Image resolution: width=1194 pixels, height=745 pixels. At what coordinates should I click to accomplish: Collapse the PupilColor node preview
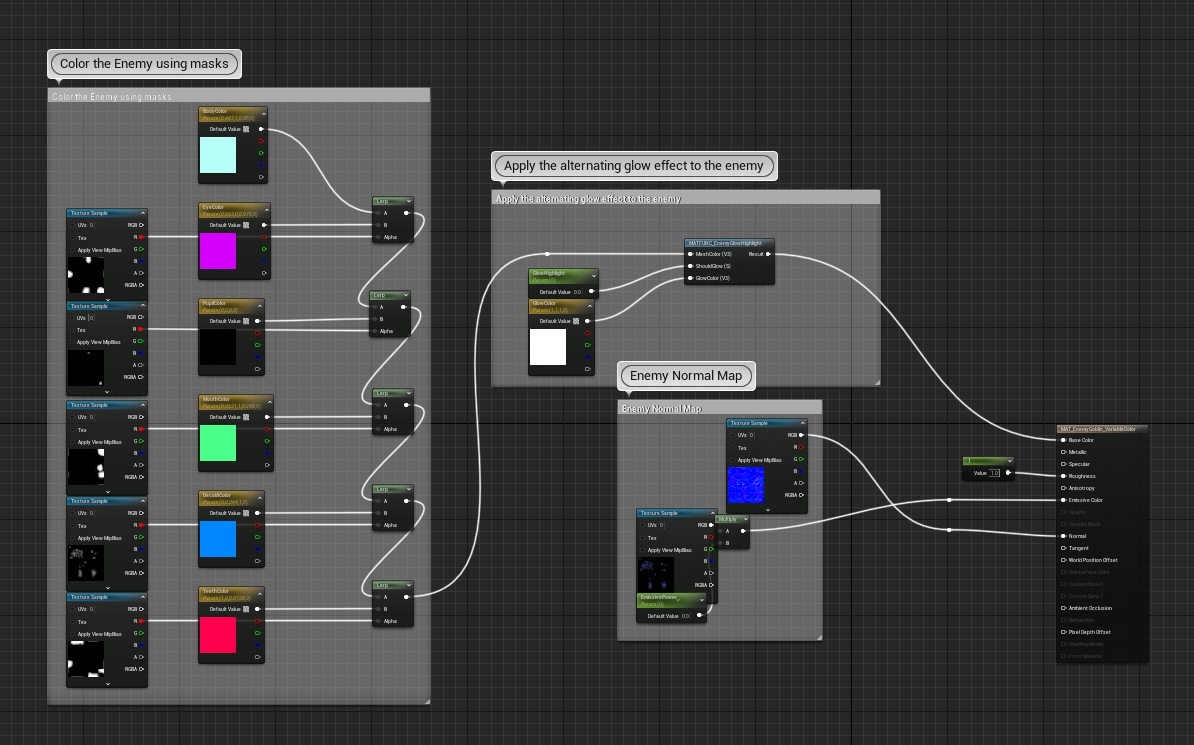pyautogui.click(x=260, y=305)
